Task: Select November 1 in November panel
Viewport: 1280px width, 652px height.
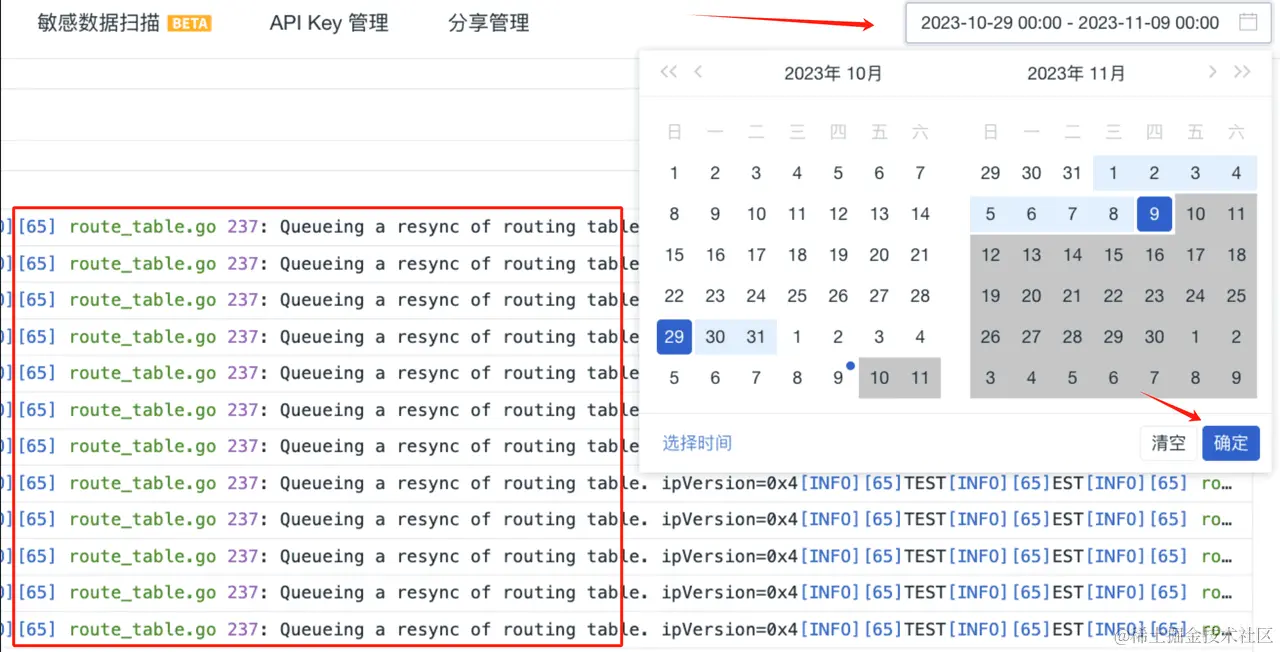Action: (1113, 173)
